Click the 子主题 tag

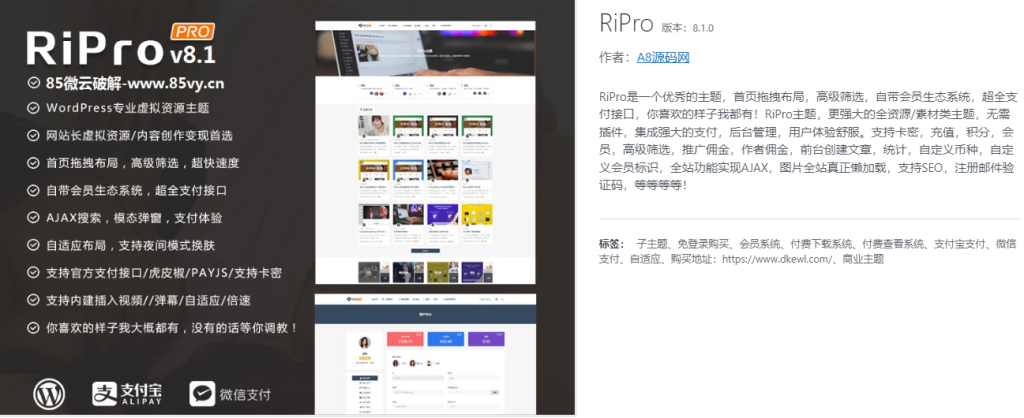(x=652, y=244)
